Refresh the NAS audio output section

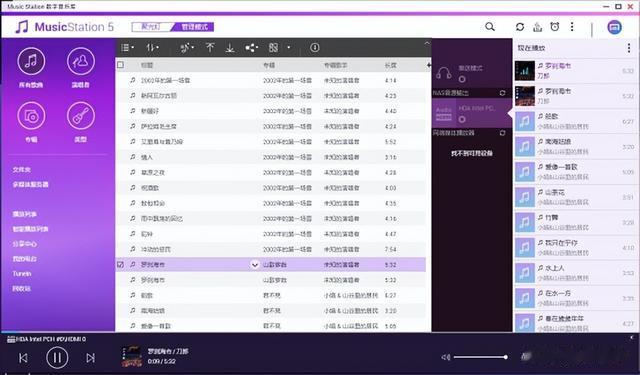coord(502,93)
